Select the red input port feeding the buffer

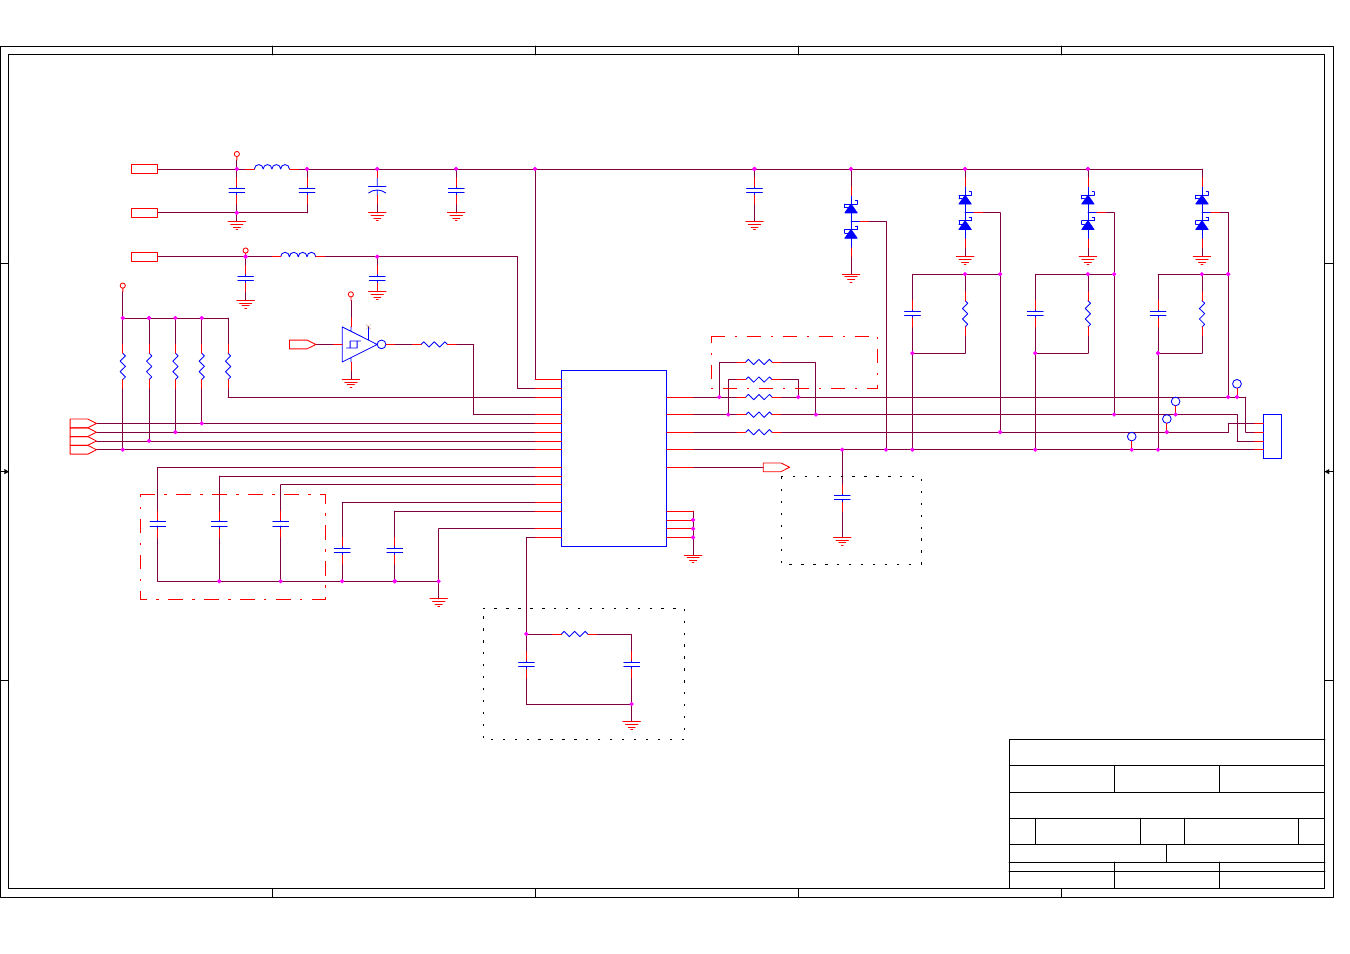click(x=302, y=344)
